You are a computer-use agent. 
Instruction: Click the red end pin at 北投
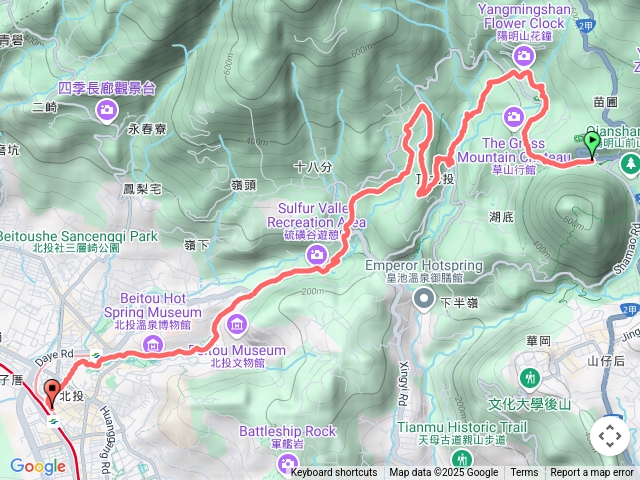52,393
